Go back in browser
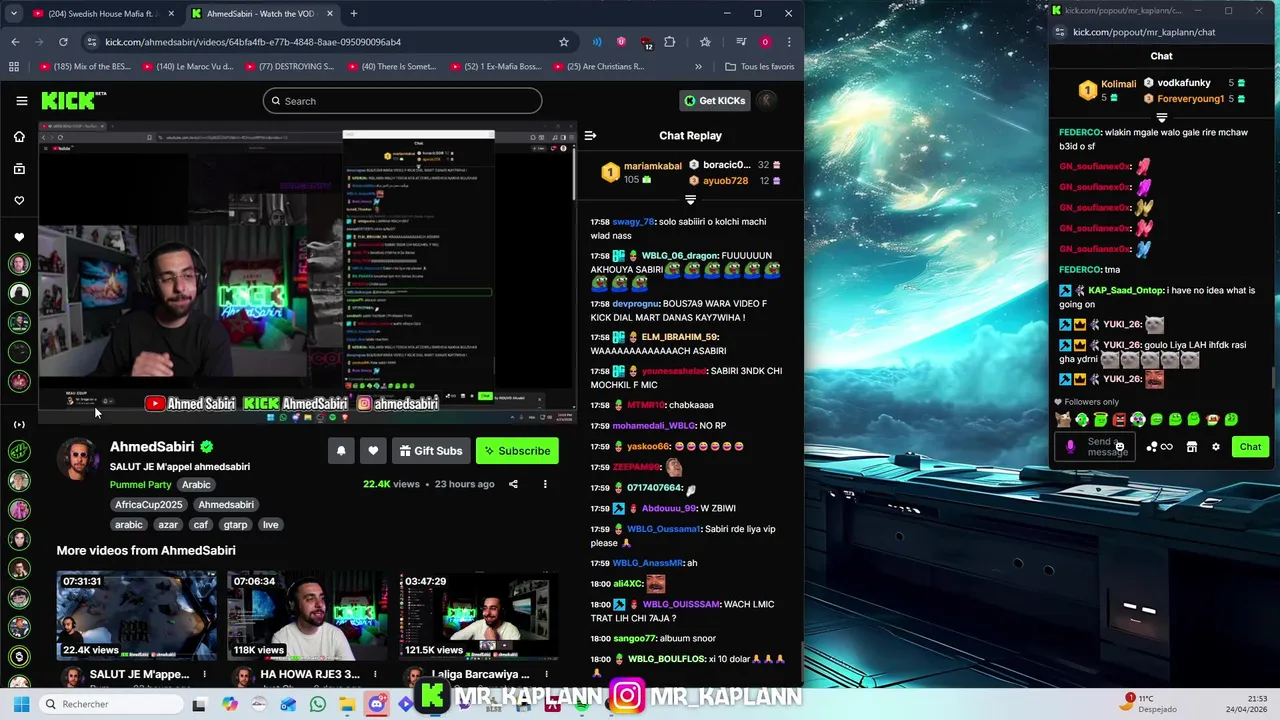This screenshot has height=720, width=1280. 15,42
